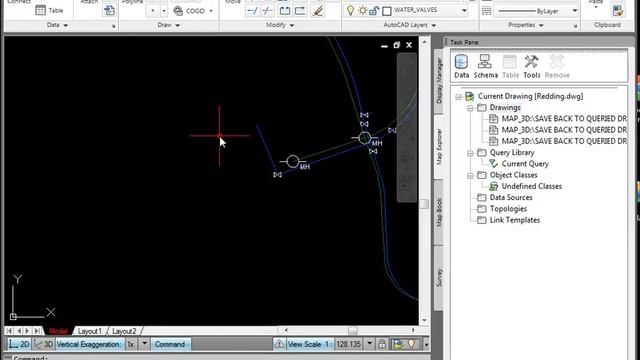Click the Paste clipboard icon in ribbon

coord(618,11)
